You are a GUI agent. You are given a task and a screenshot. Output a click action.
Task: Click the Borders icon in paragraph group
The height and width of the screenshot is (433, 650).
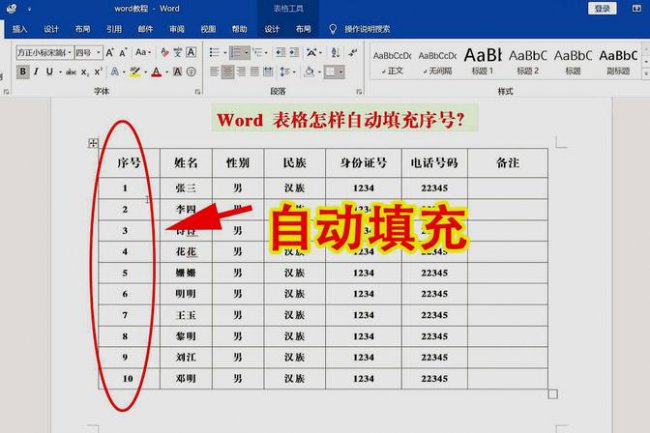(330, 72)
